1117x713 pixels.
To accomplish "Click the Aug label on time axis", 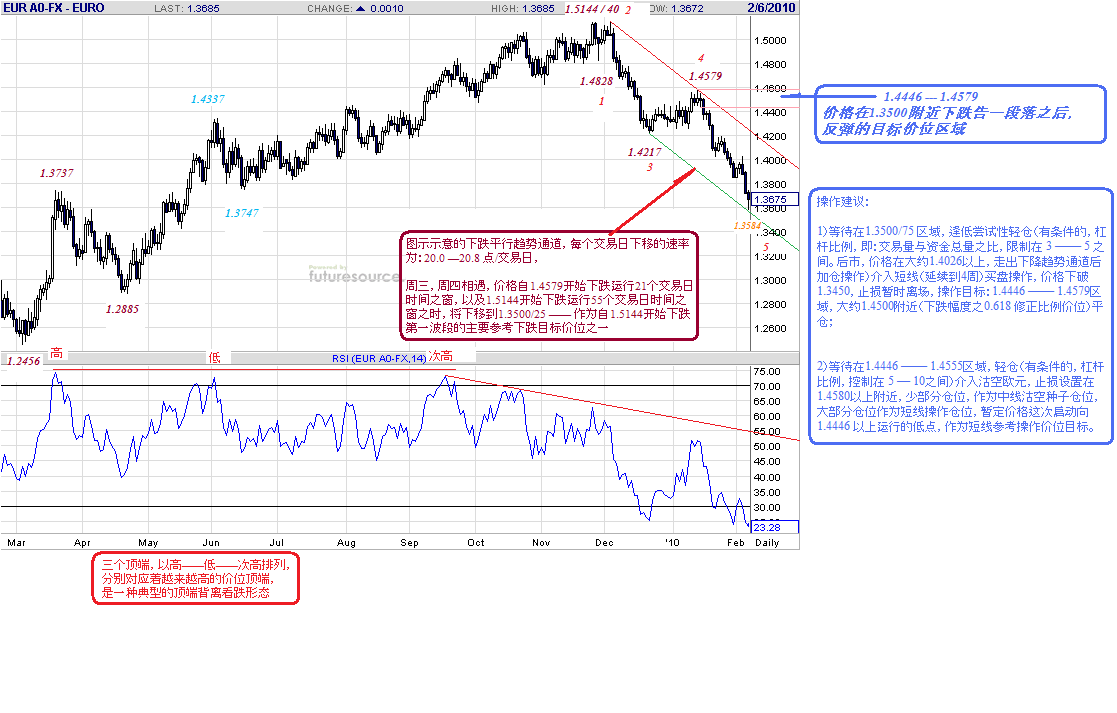I will (x=346, y=543).
